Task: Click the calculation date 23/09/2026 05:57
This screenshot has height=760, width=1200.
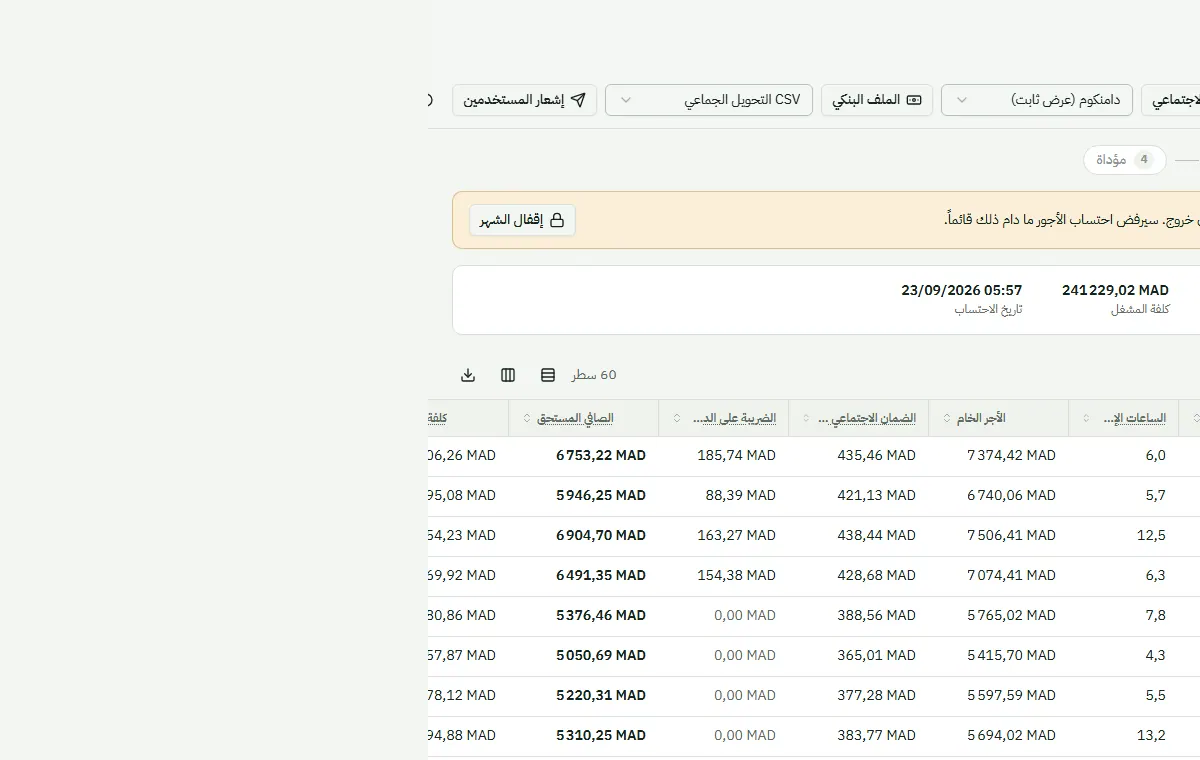Action: 962,291
